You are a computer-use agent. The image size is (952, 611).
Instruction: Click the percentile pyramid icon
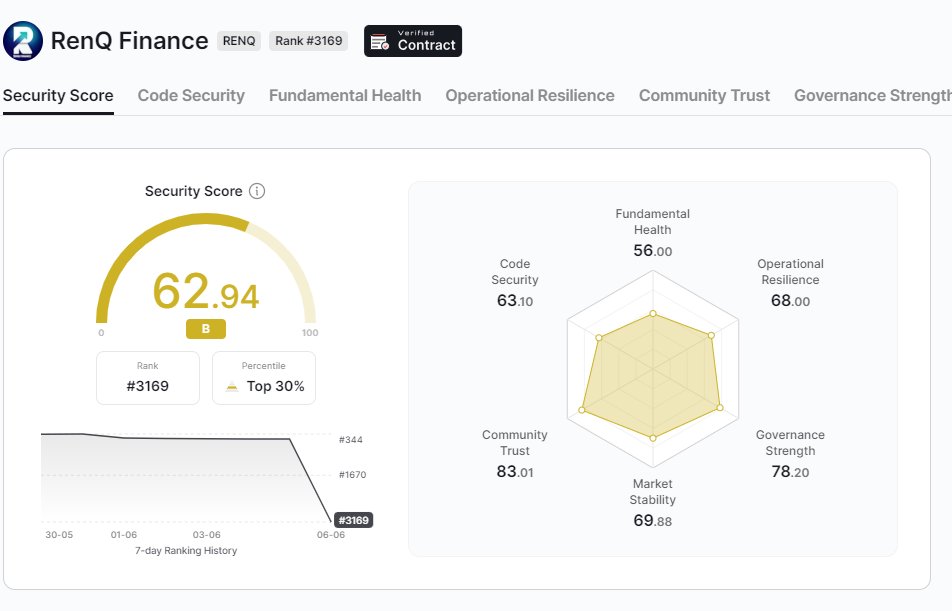coord(232,386)
